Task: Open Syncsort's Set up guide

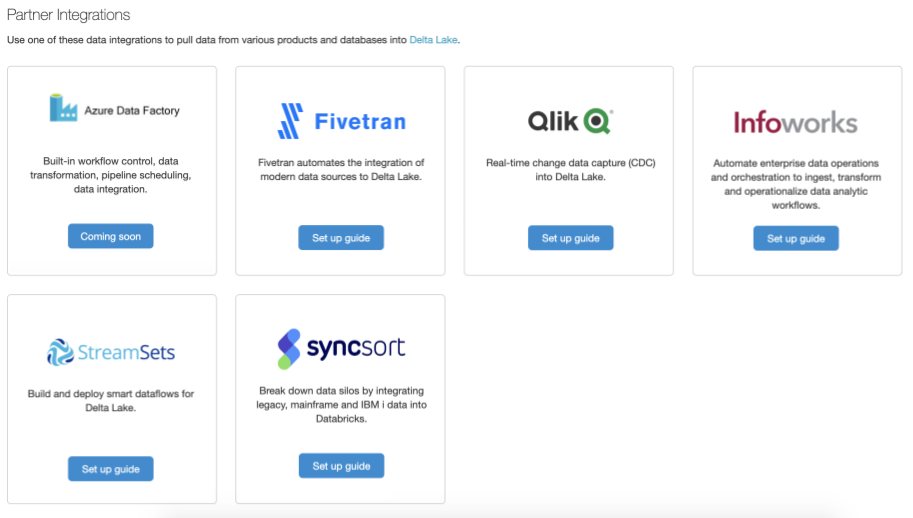Action: click(341, 466)
